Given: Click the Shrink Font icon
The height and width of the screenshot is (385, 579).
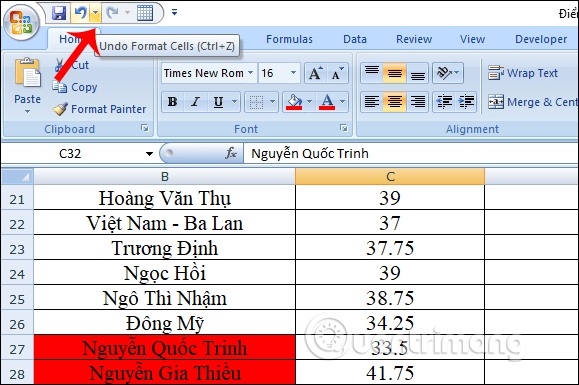Looking at the screenshot, I should 337,73.
